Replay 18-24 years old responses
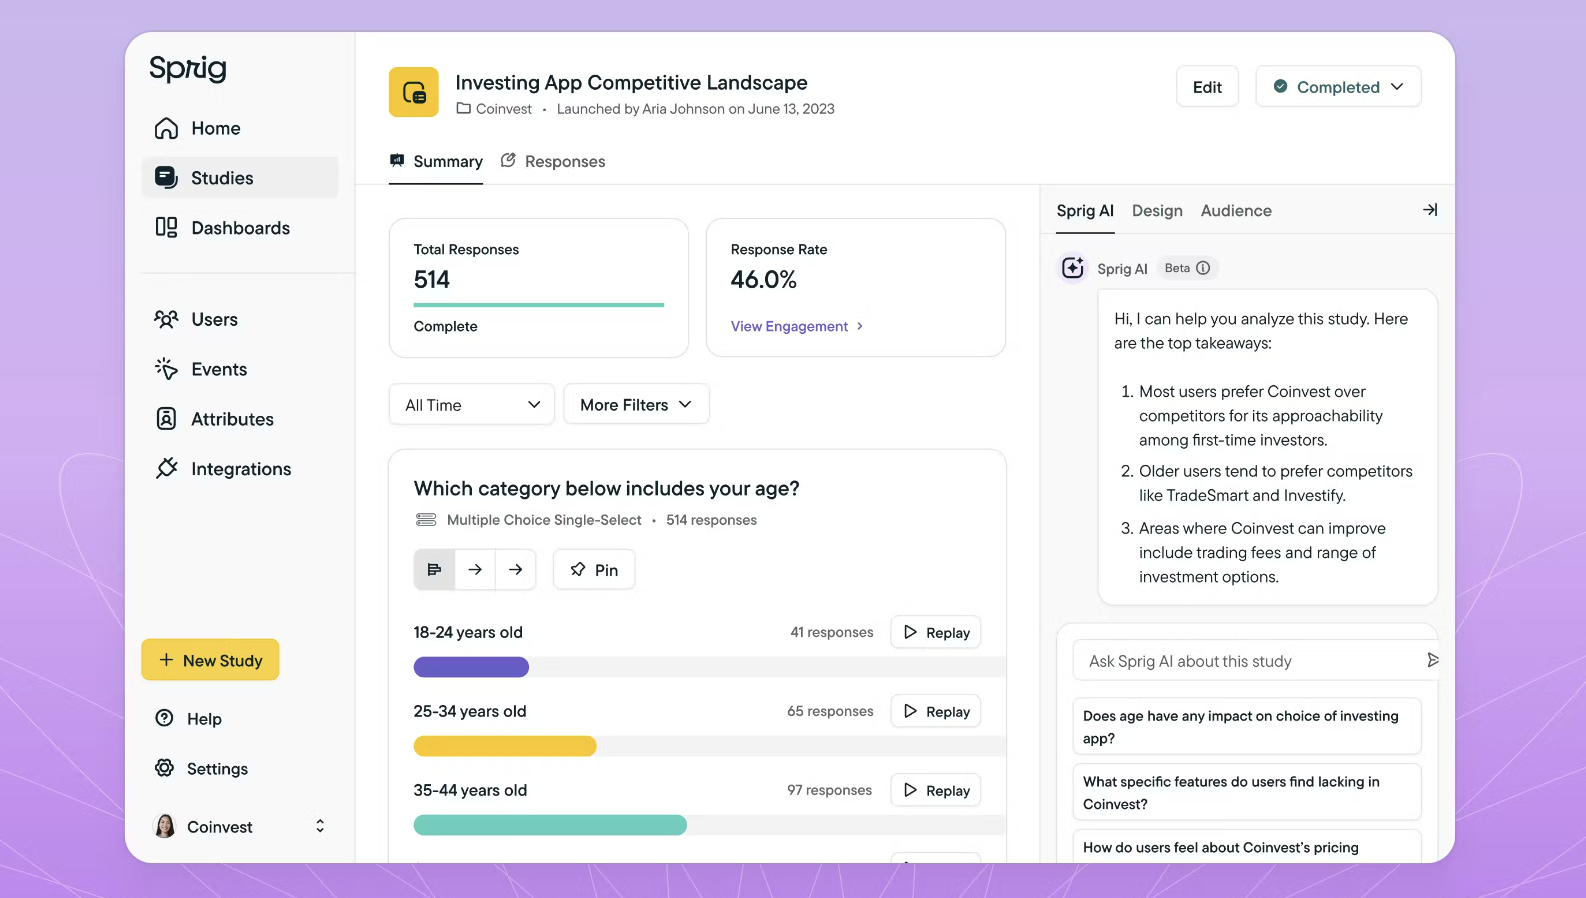This screenshot has width=1586, height=898. (x=936, y=633)
